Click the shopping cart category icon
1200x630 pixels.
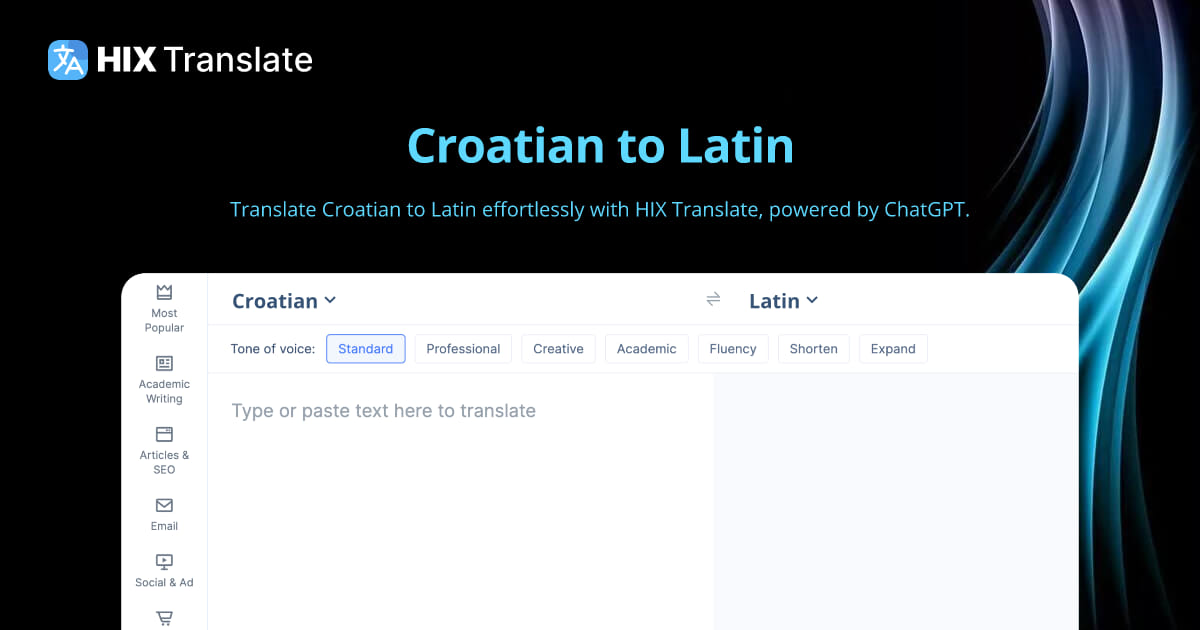tap(163, 618)
